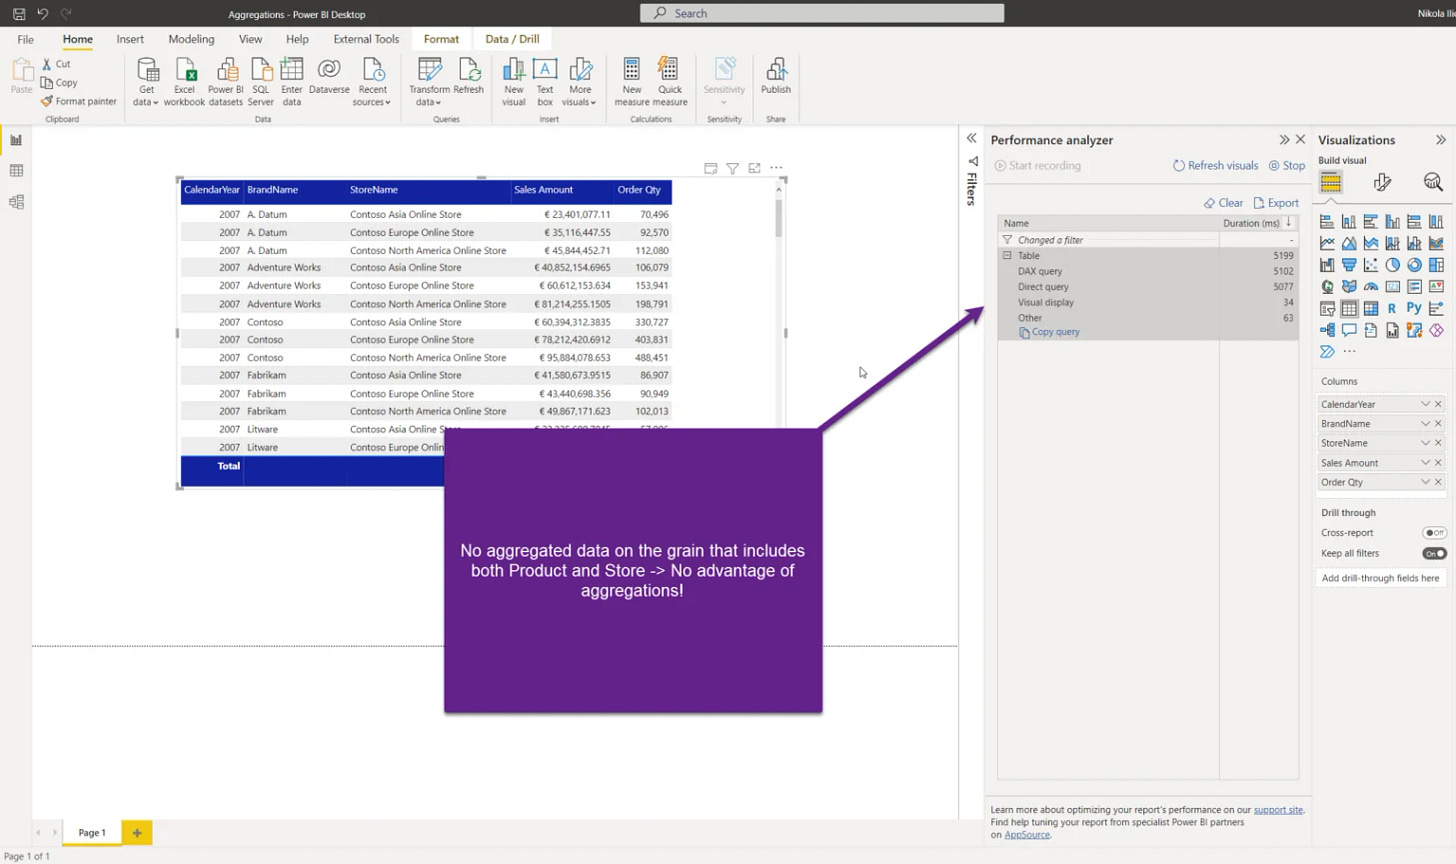Export the Performance analyzer results
Viewport: 1456px width, 864px height.
(x=1276, y=203)
